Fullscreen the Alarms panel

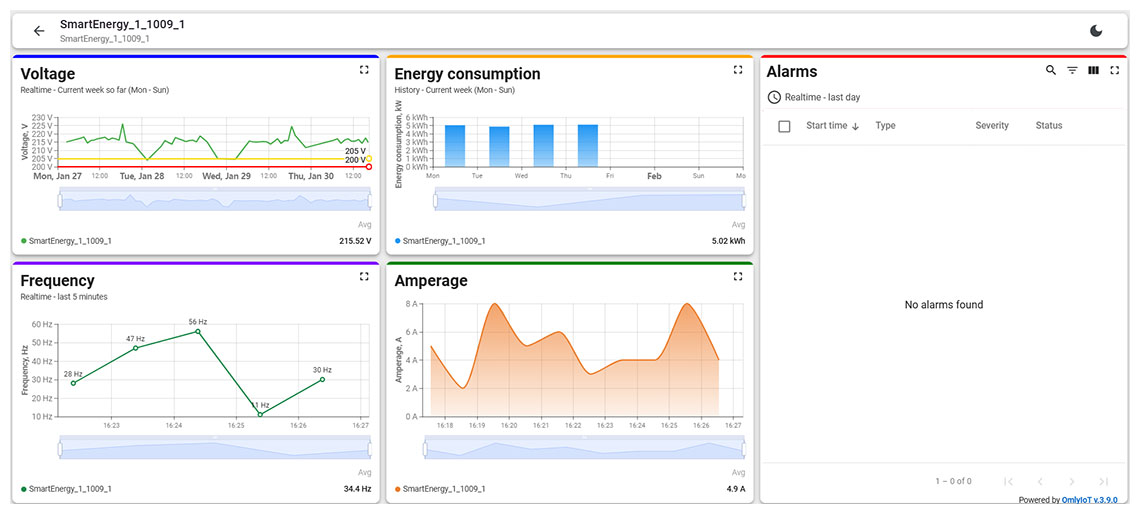tap(1114, 71)
